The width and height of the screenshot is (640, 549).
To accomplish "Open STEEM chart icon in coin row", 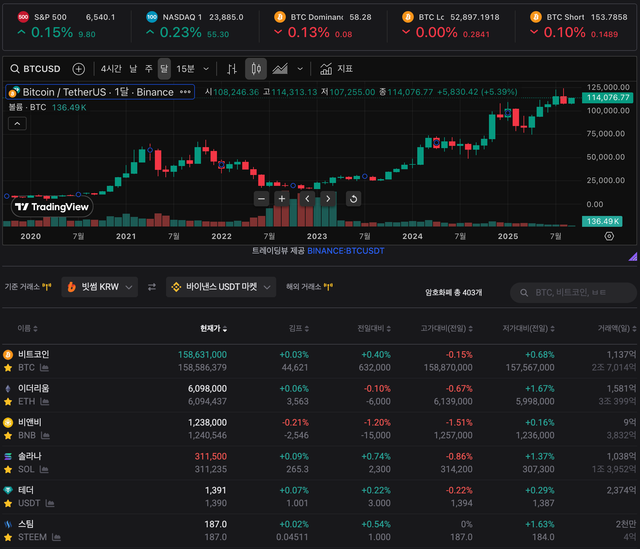I will 56,537.
